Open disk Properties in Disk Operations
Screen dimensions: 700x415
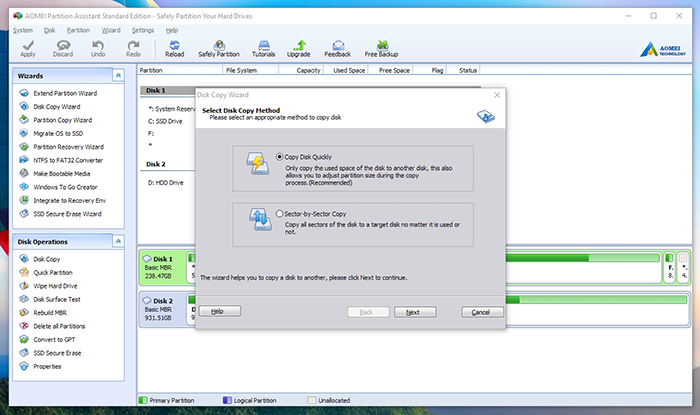tap(47, 366)
